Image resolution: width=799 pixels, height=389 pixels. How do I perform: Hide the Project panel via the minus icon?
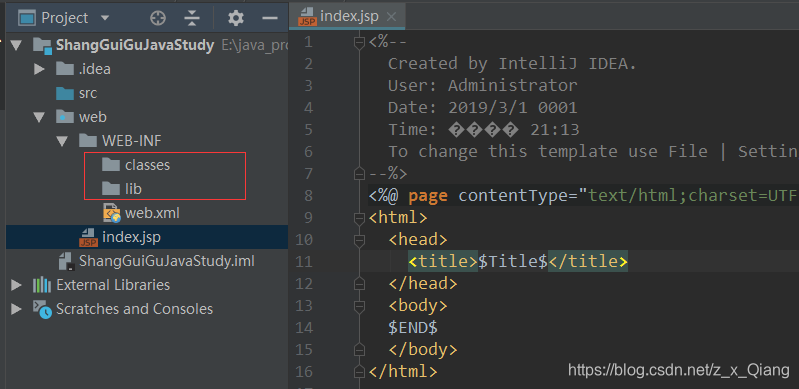270,18
